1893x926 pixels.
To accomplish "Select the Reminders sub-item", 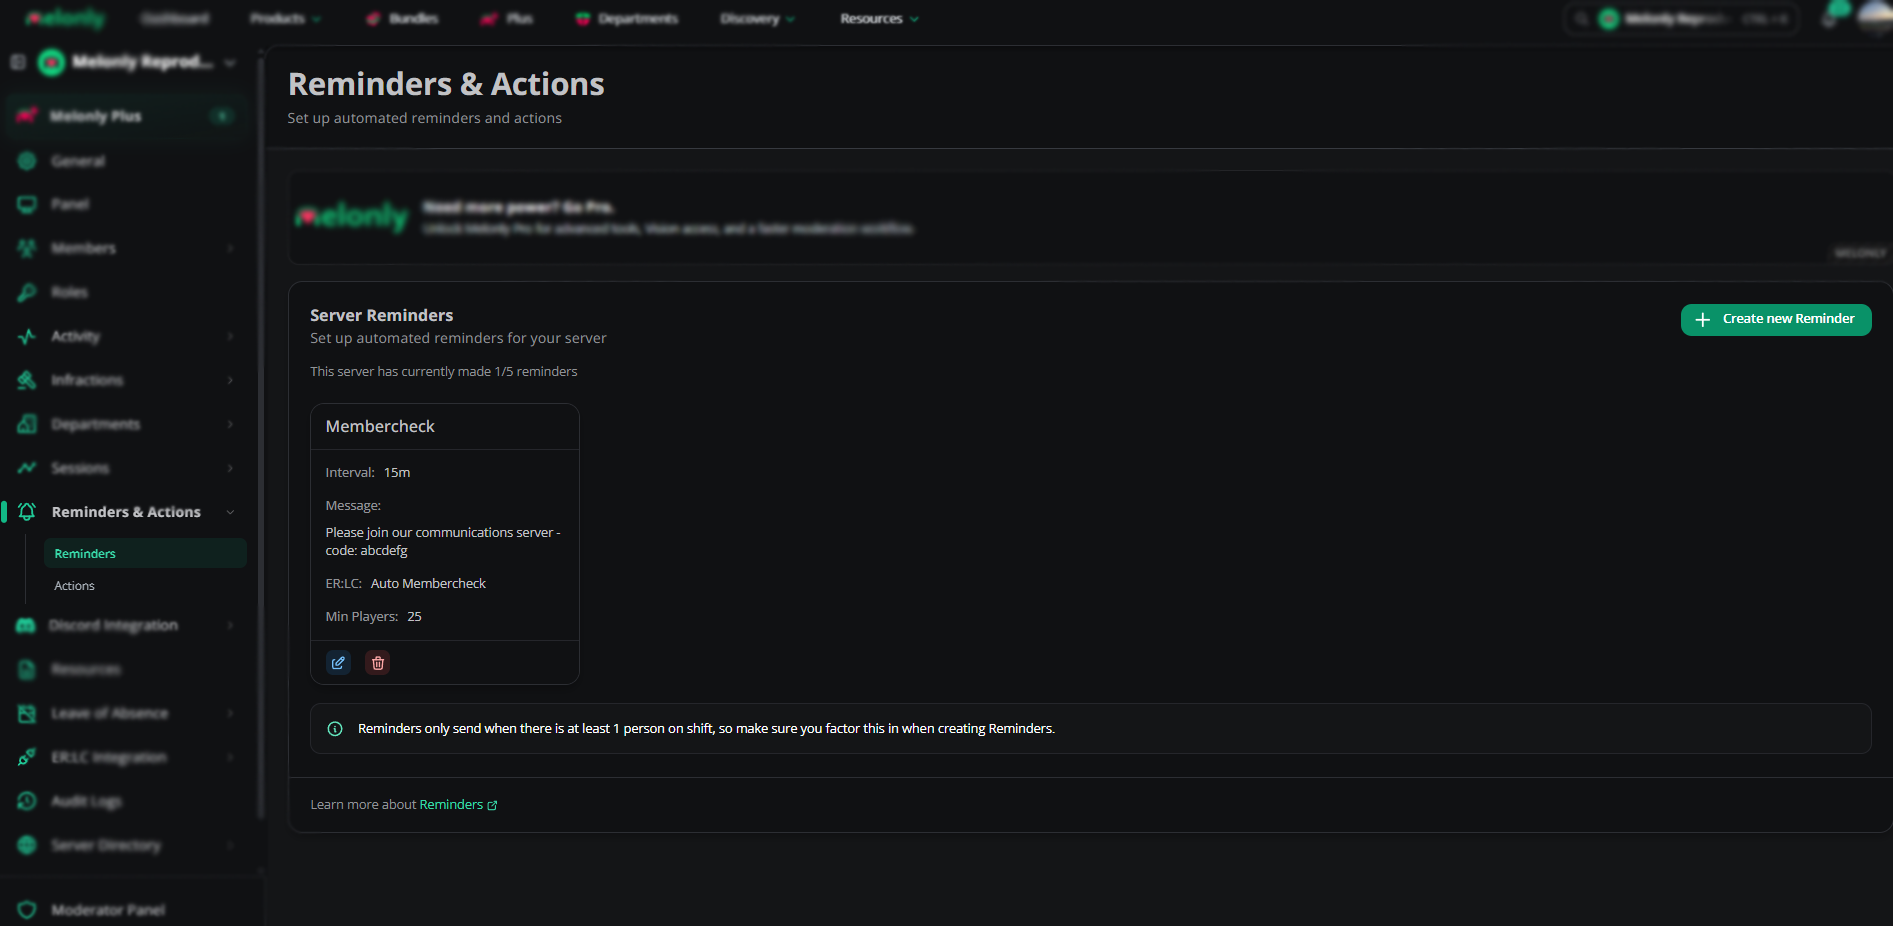I will click(x=145, y=554).
